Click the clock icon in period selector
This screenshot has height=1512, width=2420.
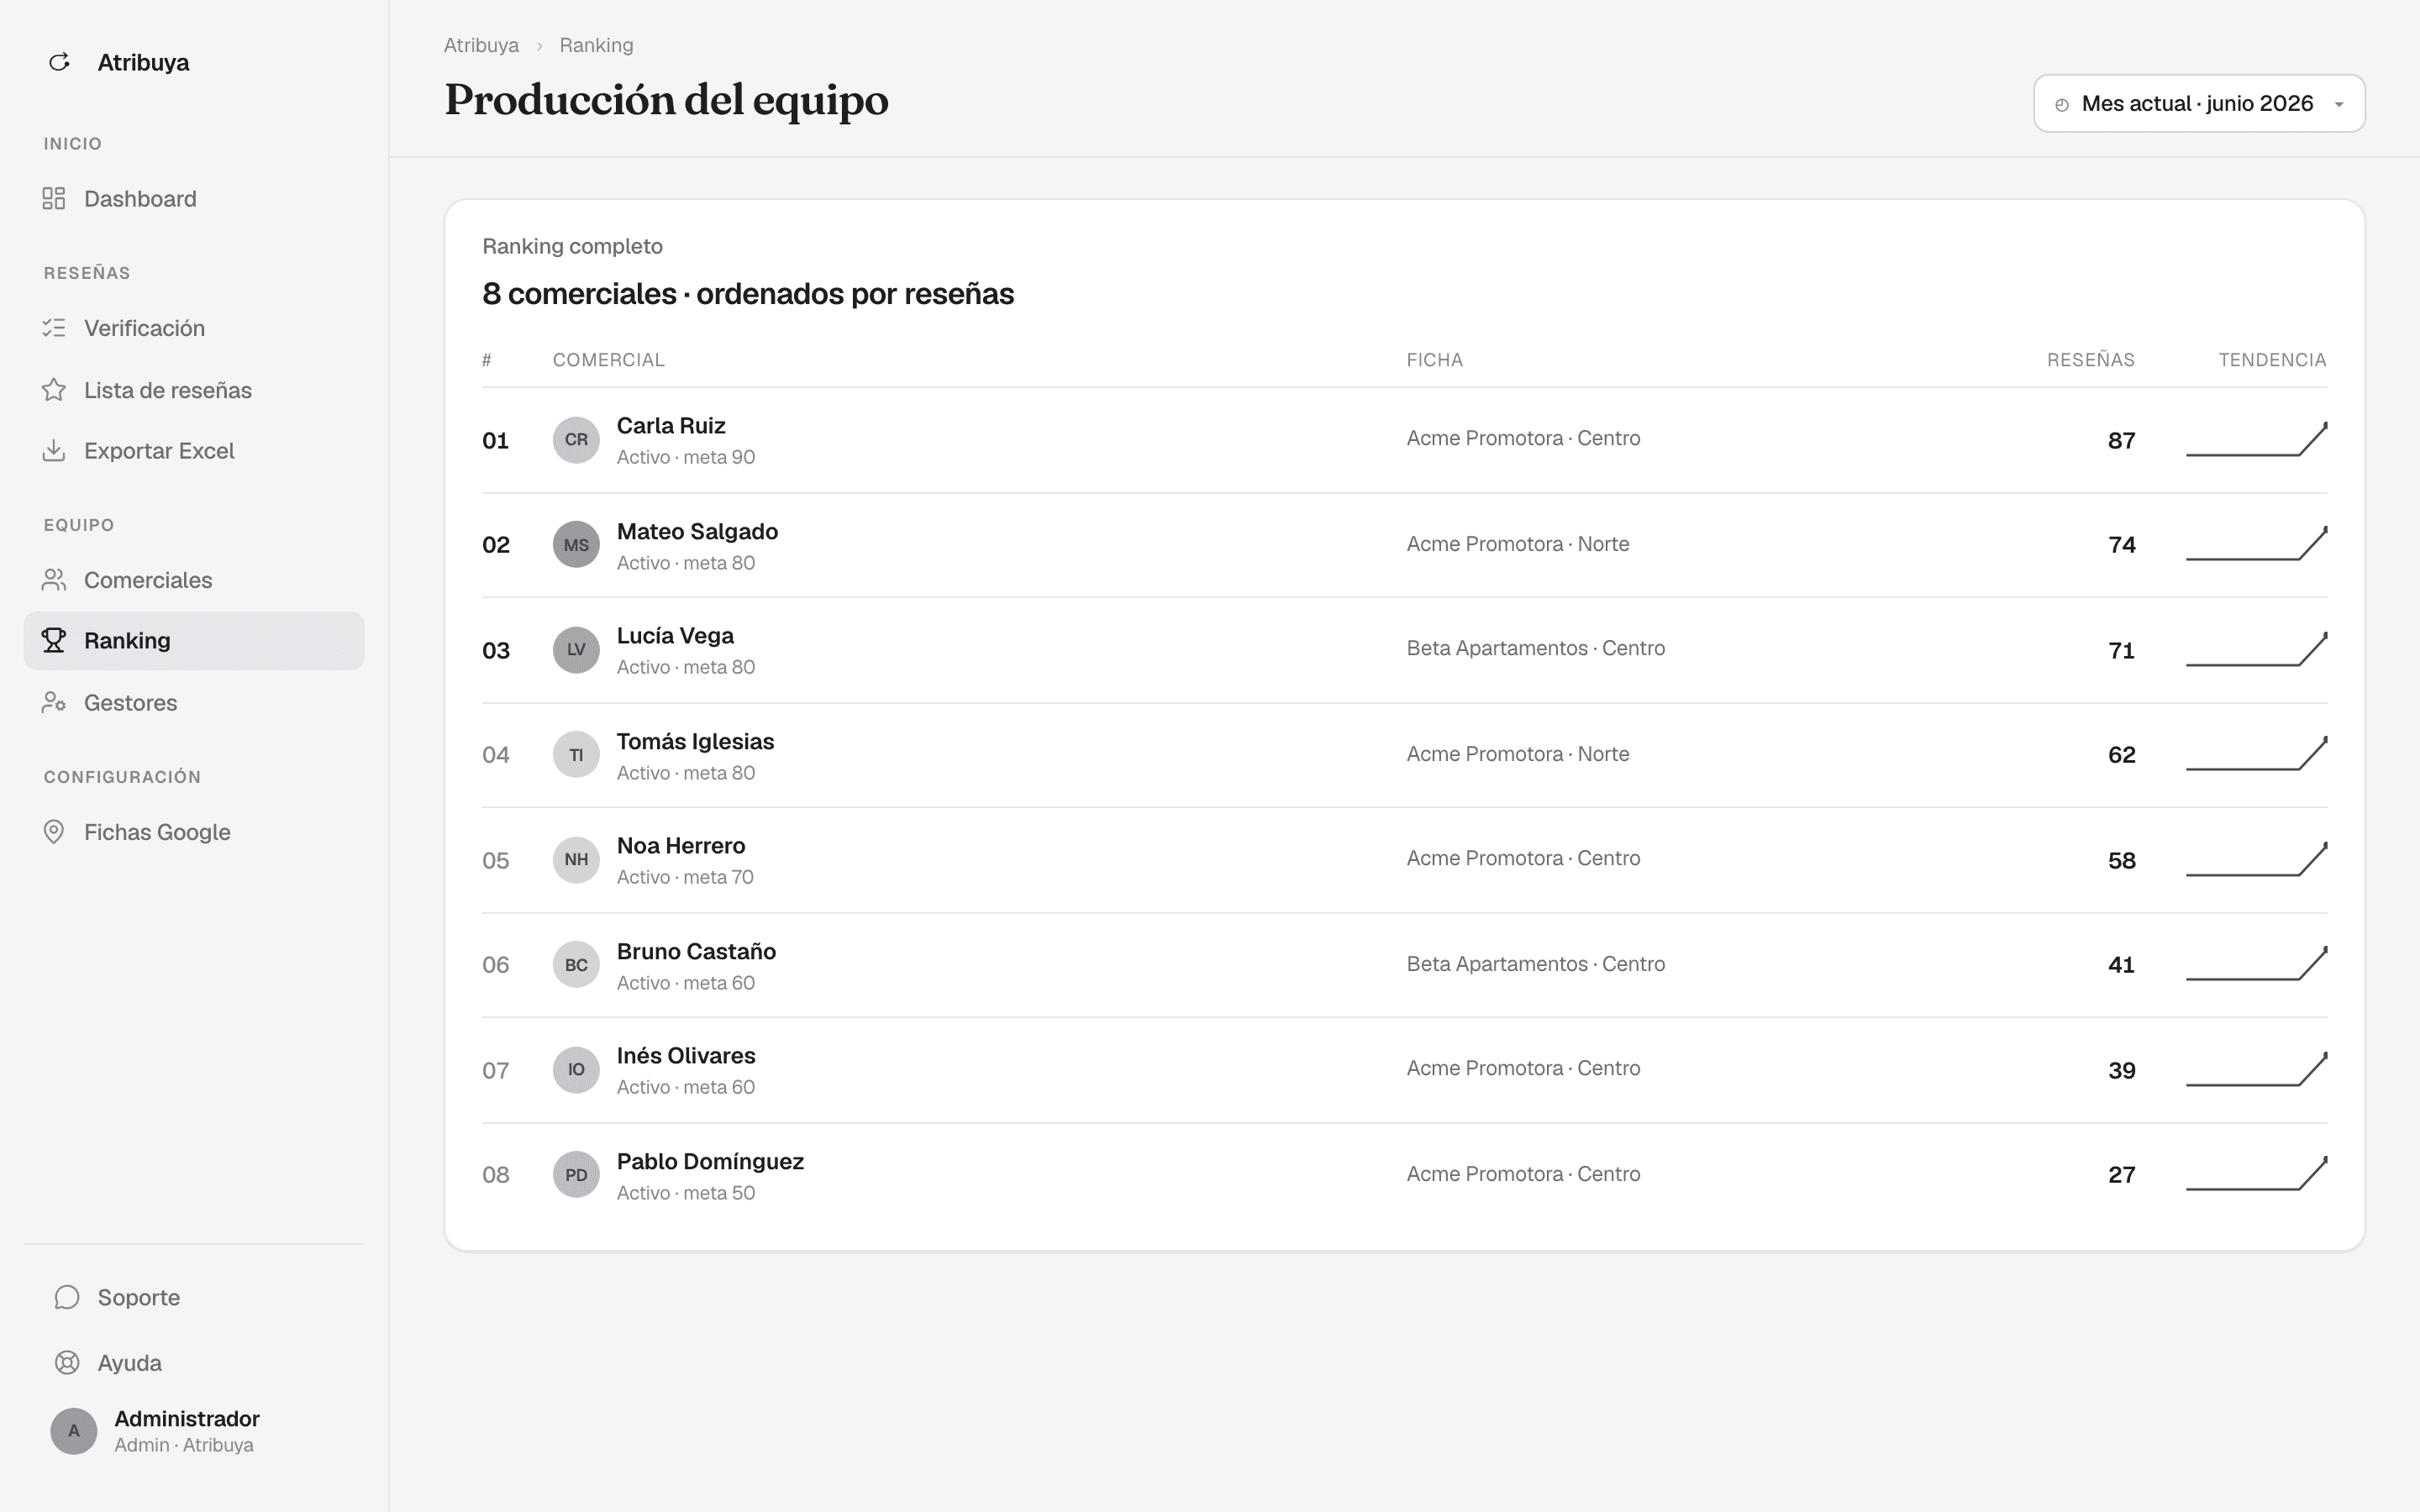pyautogui.click(x=2062, y=104)
